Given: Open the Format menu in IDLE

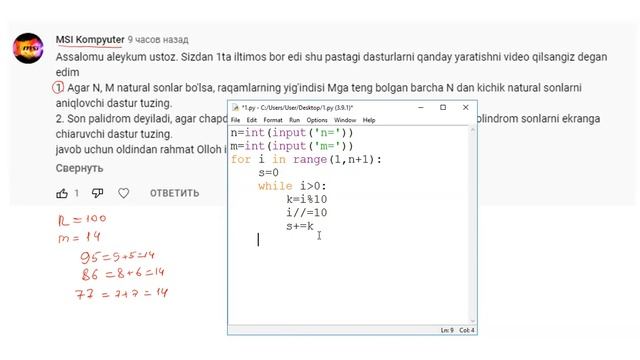Looking at the screenshot, I should 273,120.
